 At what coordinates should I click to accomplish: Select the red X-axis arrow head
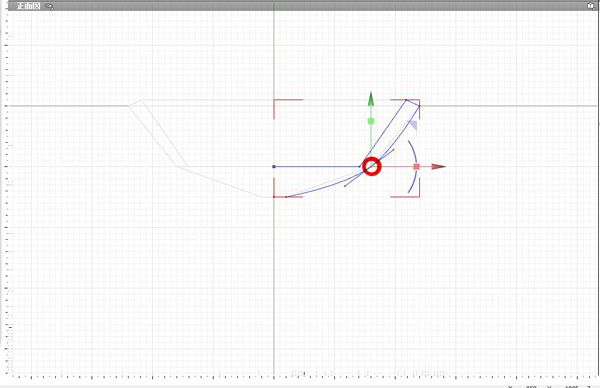coord(439,166)
